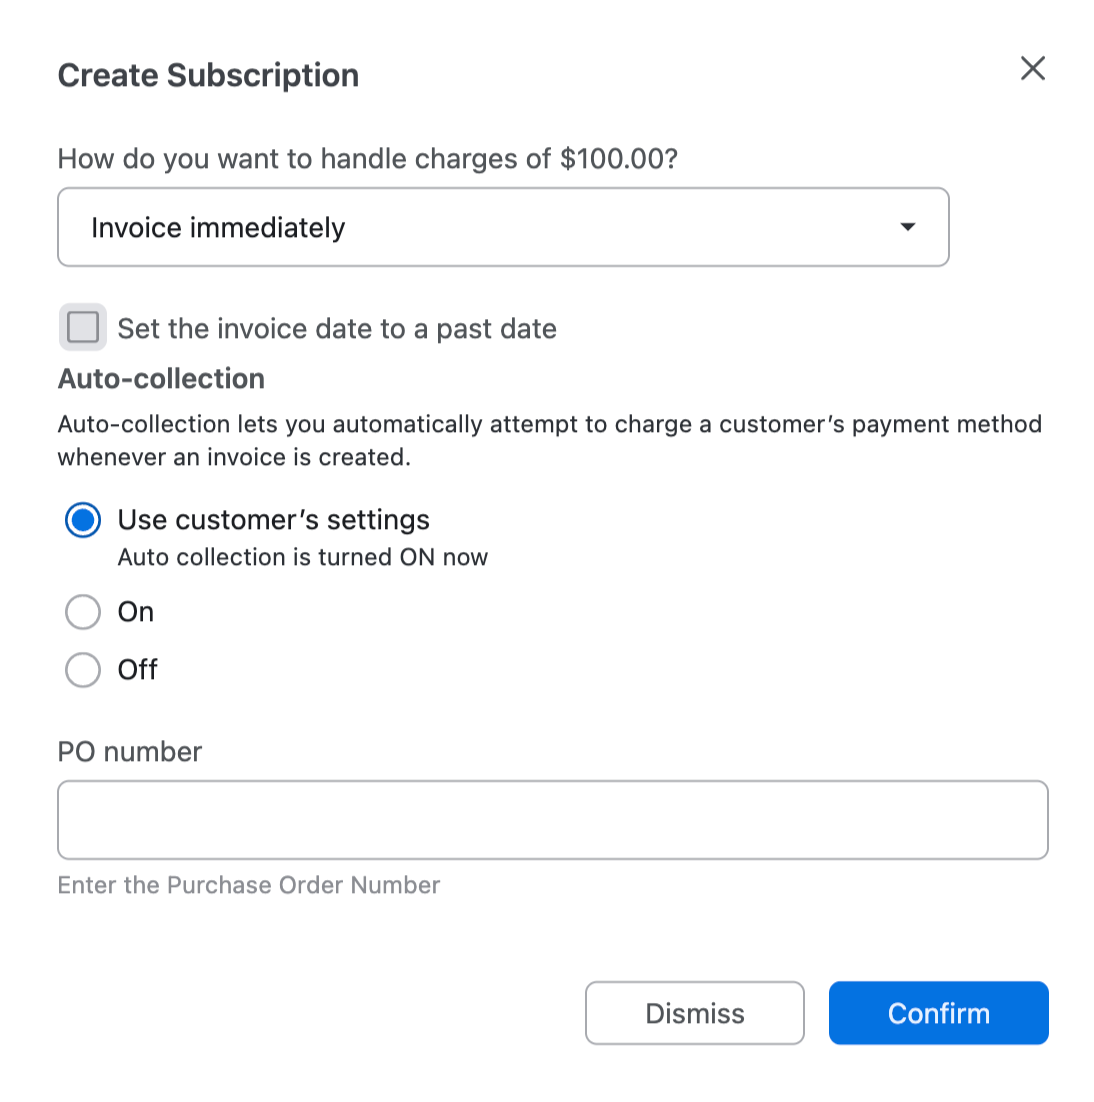Click the Auto-collection section heading

click(x=161, y=379)
